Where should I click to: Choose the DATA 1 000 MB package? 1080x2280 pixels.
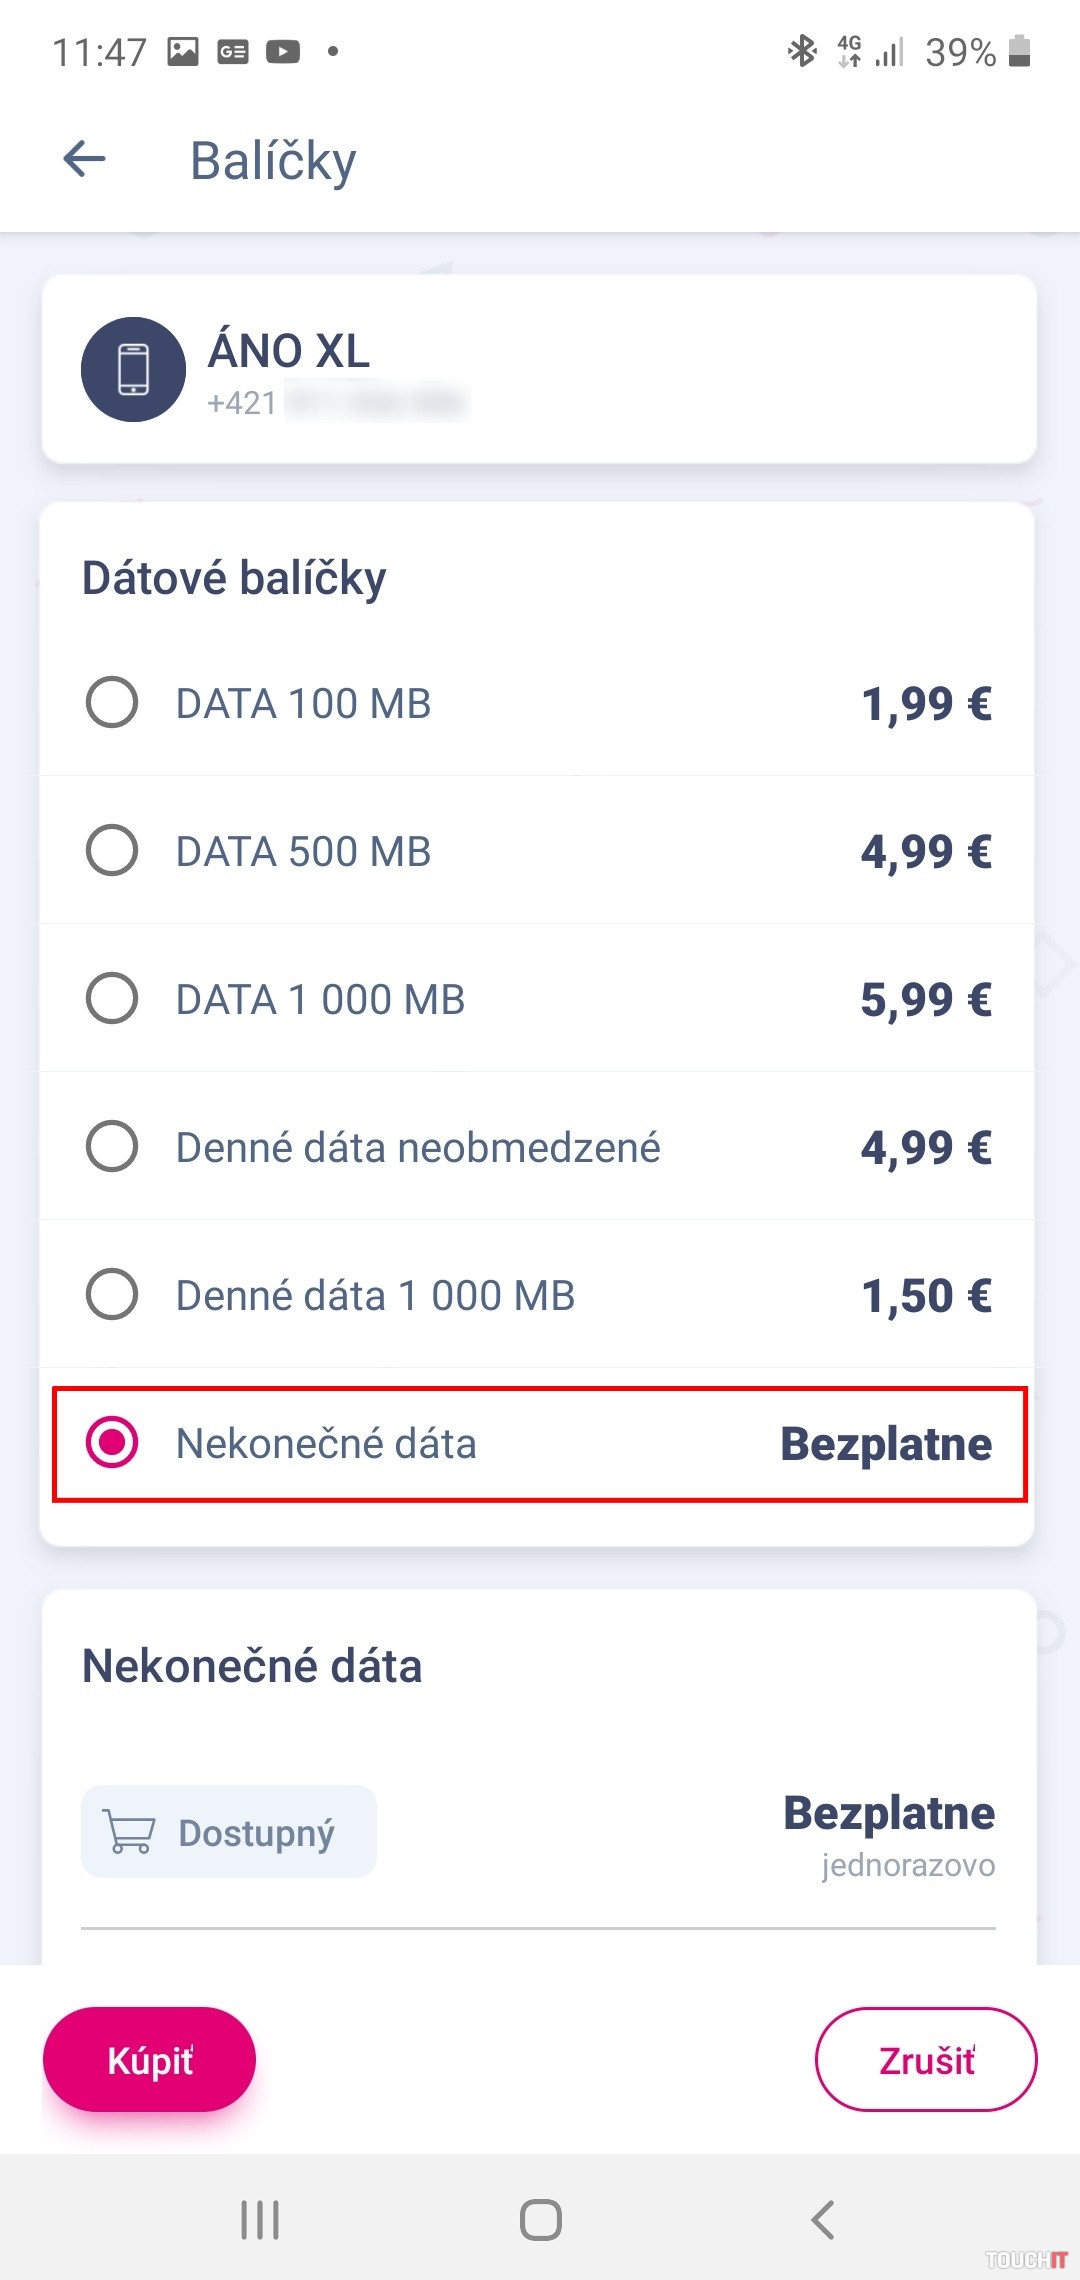tap(112, 998)
